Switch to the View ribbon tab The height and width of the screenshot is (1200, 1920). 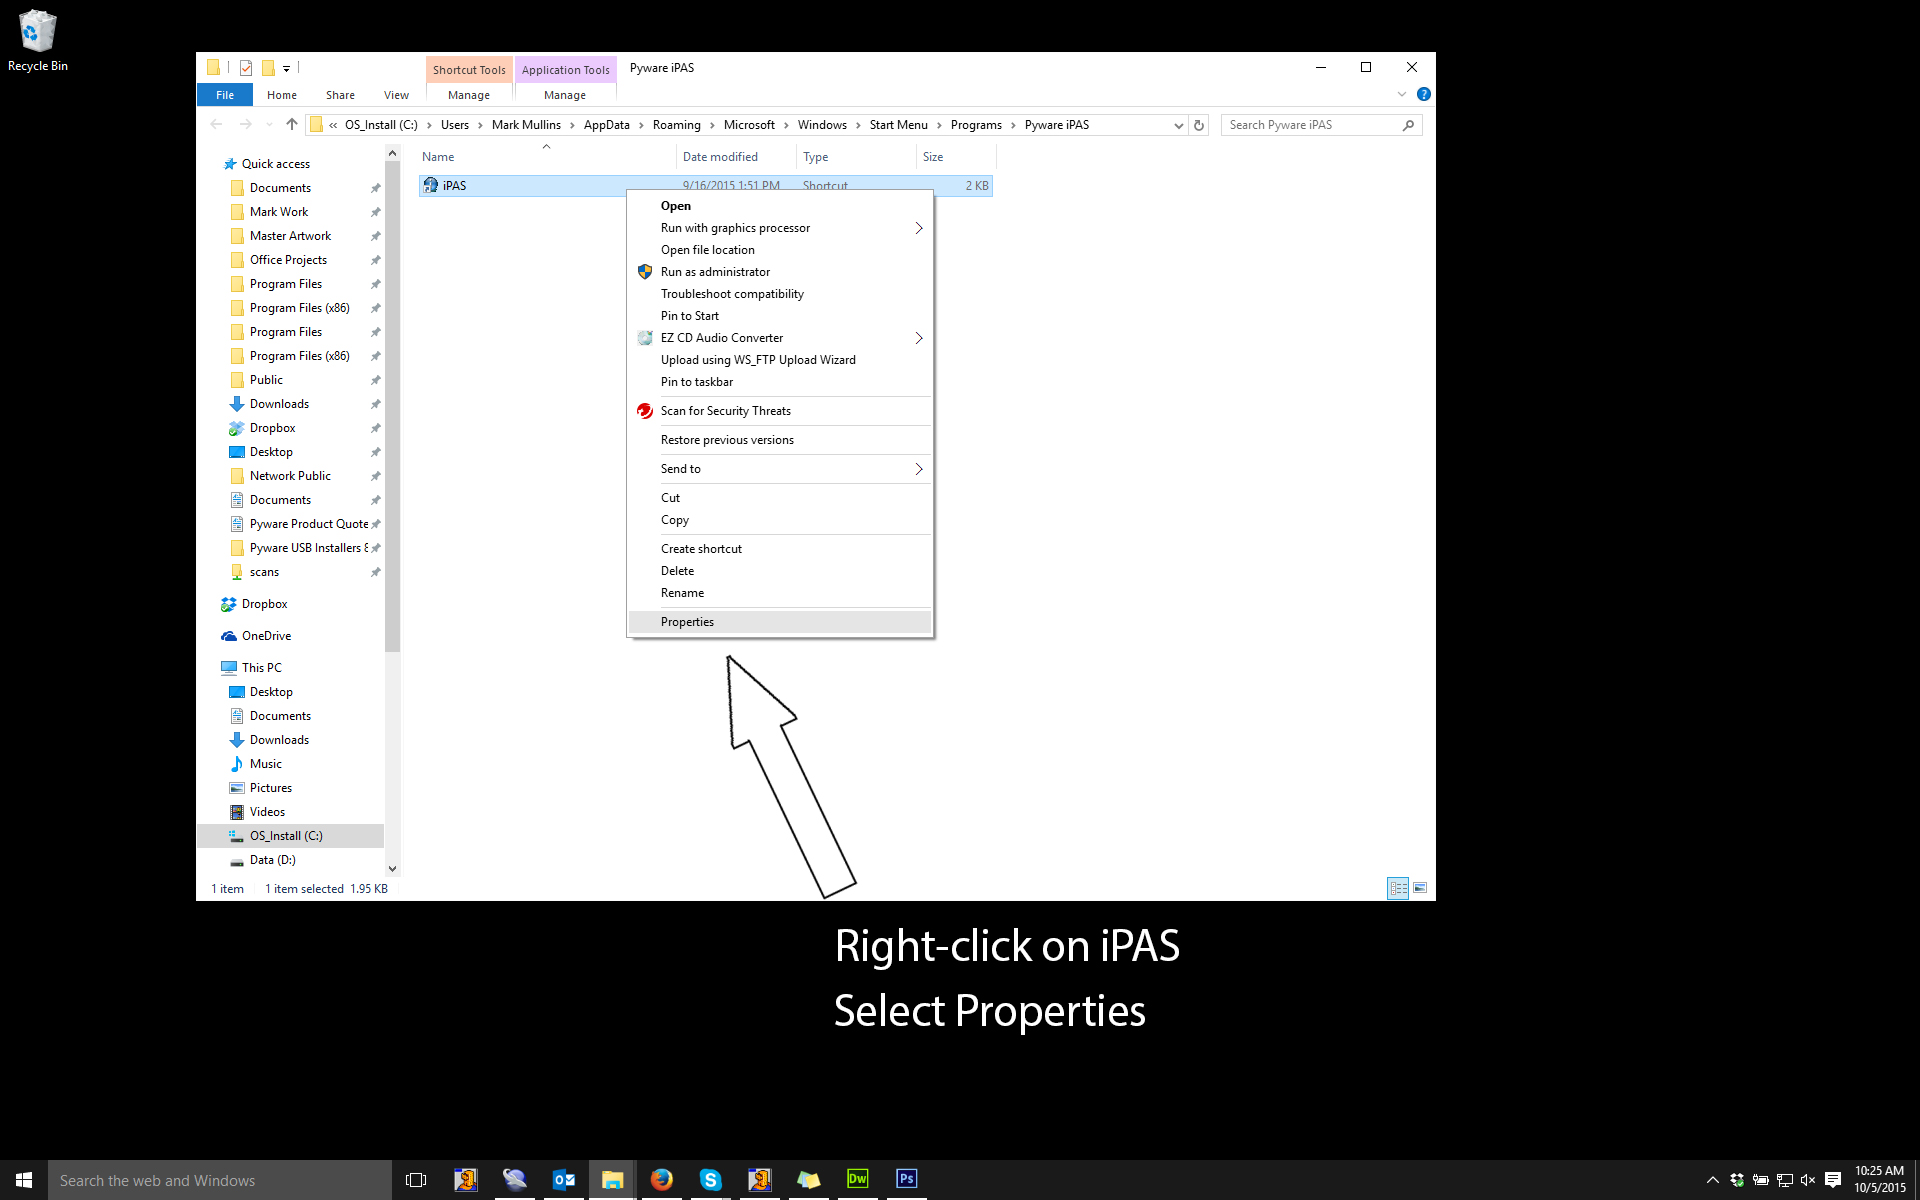tap(396, 94)
